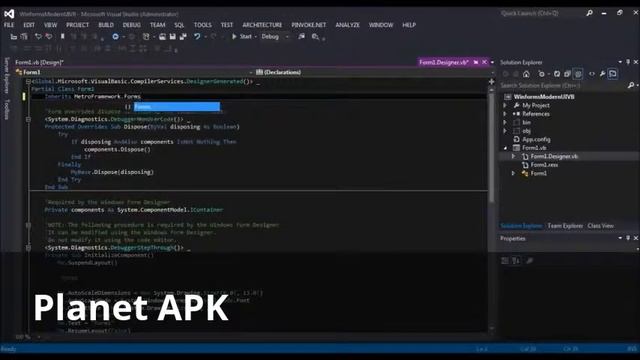Select Form1.resx in Solution Explorer
Image resolution: width=640 pixels, height=360 pixels.
coord(544,165)
